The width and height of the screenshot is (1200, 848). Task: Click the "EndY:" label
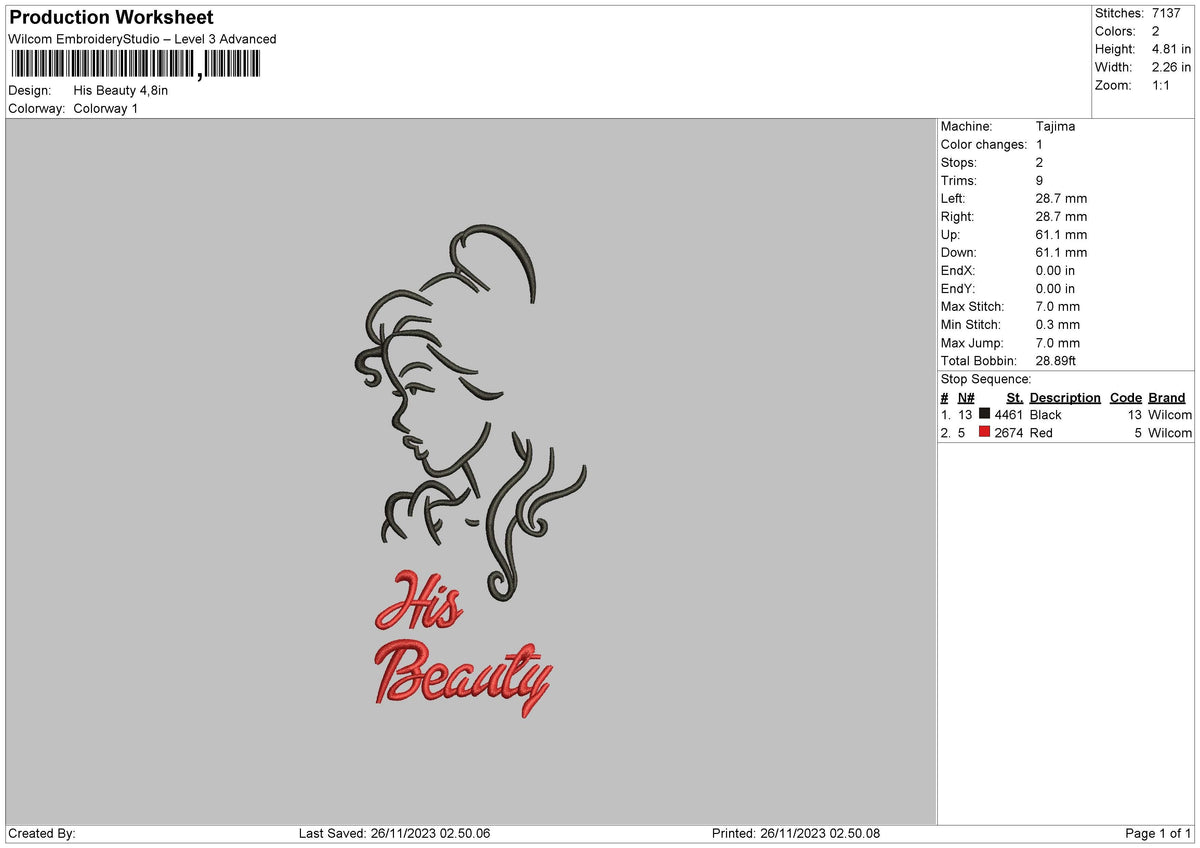coord(958,288)
